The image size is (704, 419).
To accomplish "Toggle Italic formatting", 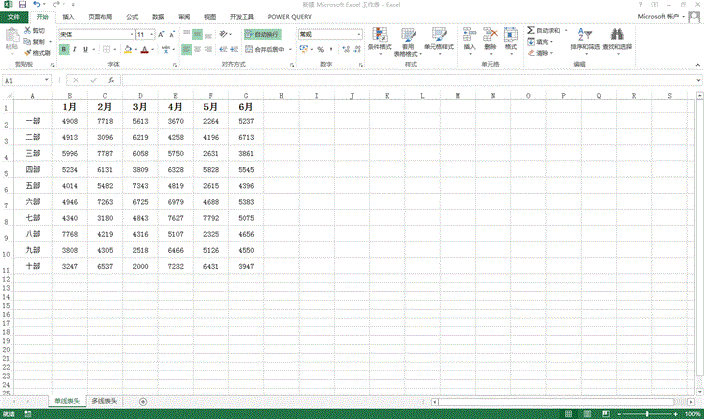I will pos(76,49).
